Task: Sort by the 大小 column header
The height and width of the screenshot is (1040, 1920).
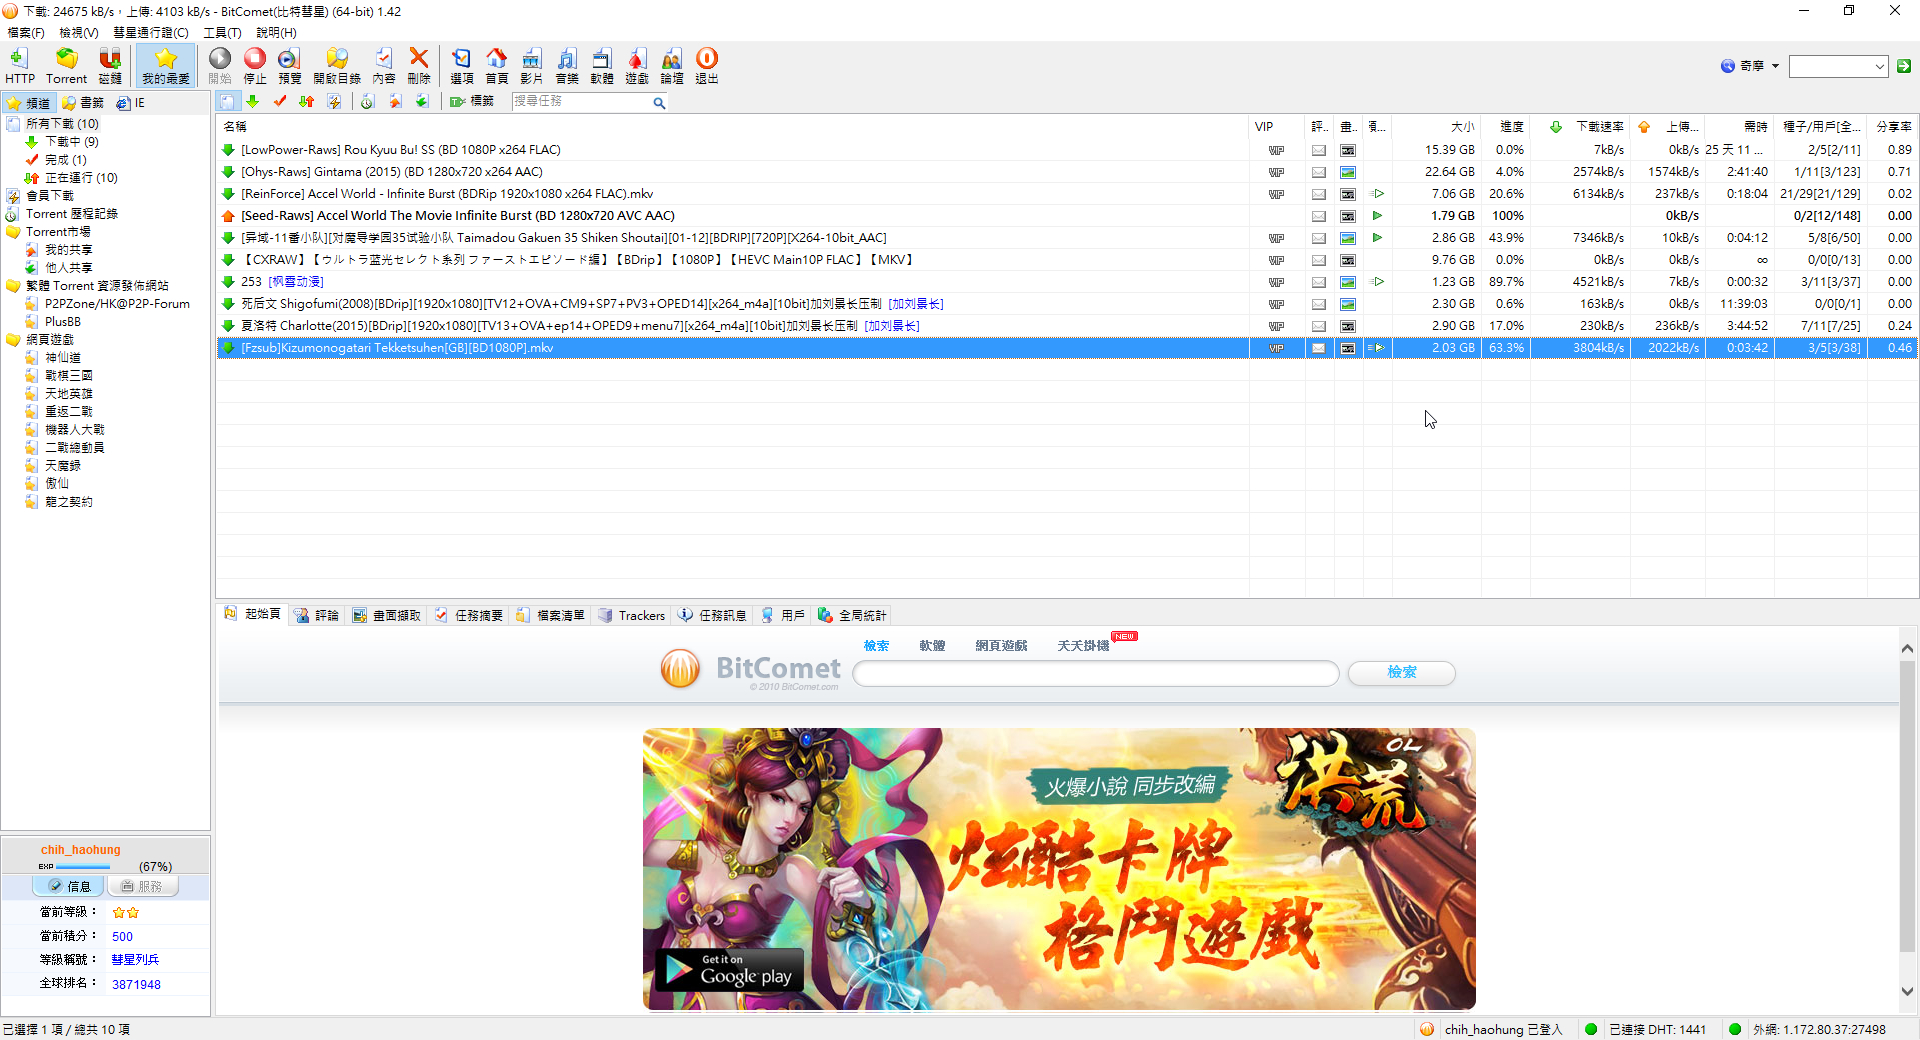Action: tap(1463, 127)
